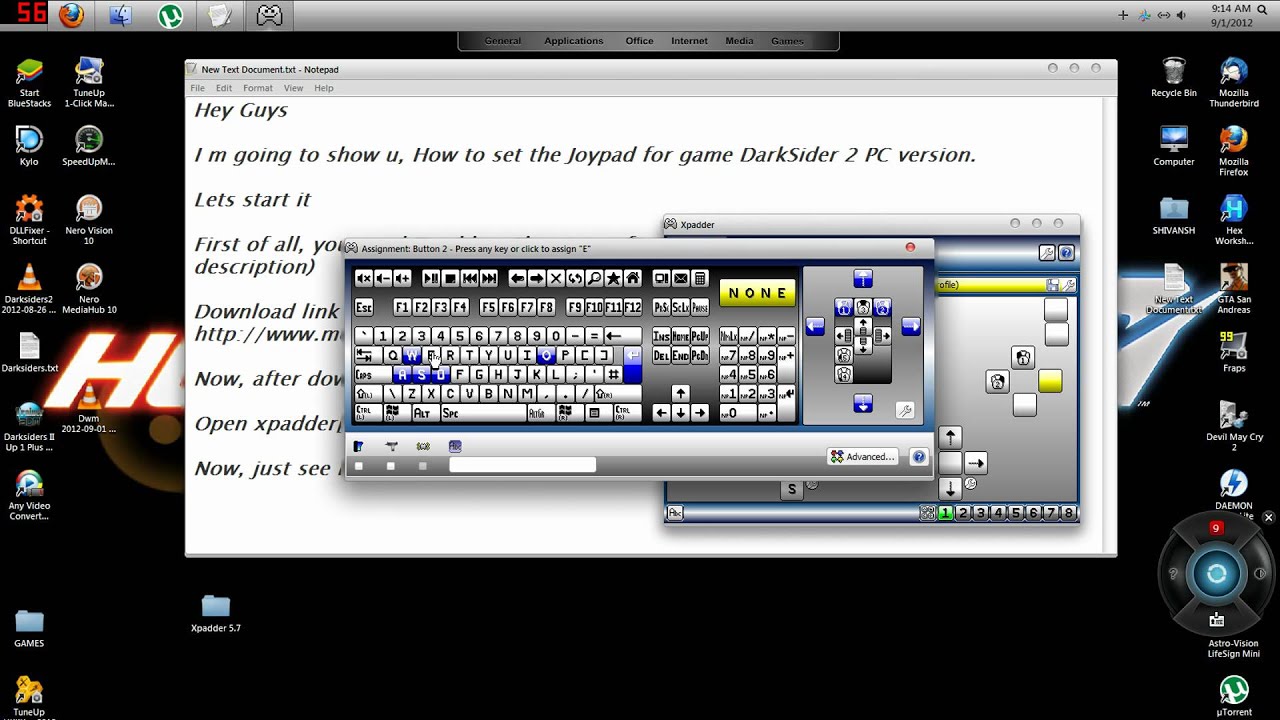Click the E key on assignment keyboard
Viewport: 1280px width, 720px height.
pyautogui.click(x=431, y=355)
